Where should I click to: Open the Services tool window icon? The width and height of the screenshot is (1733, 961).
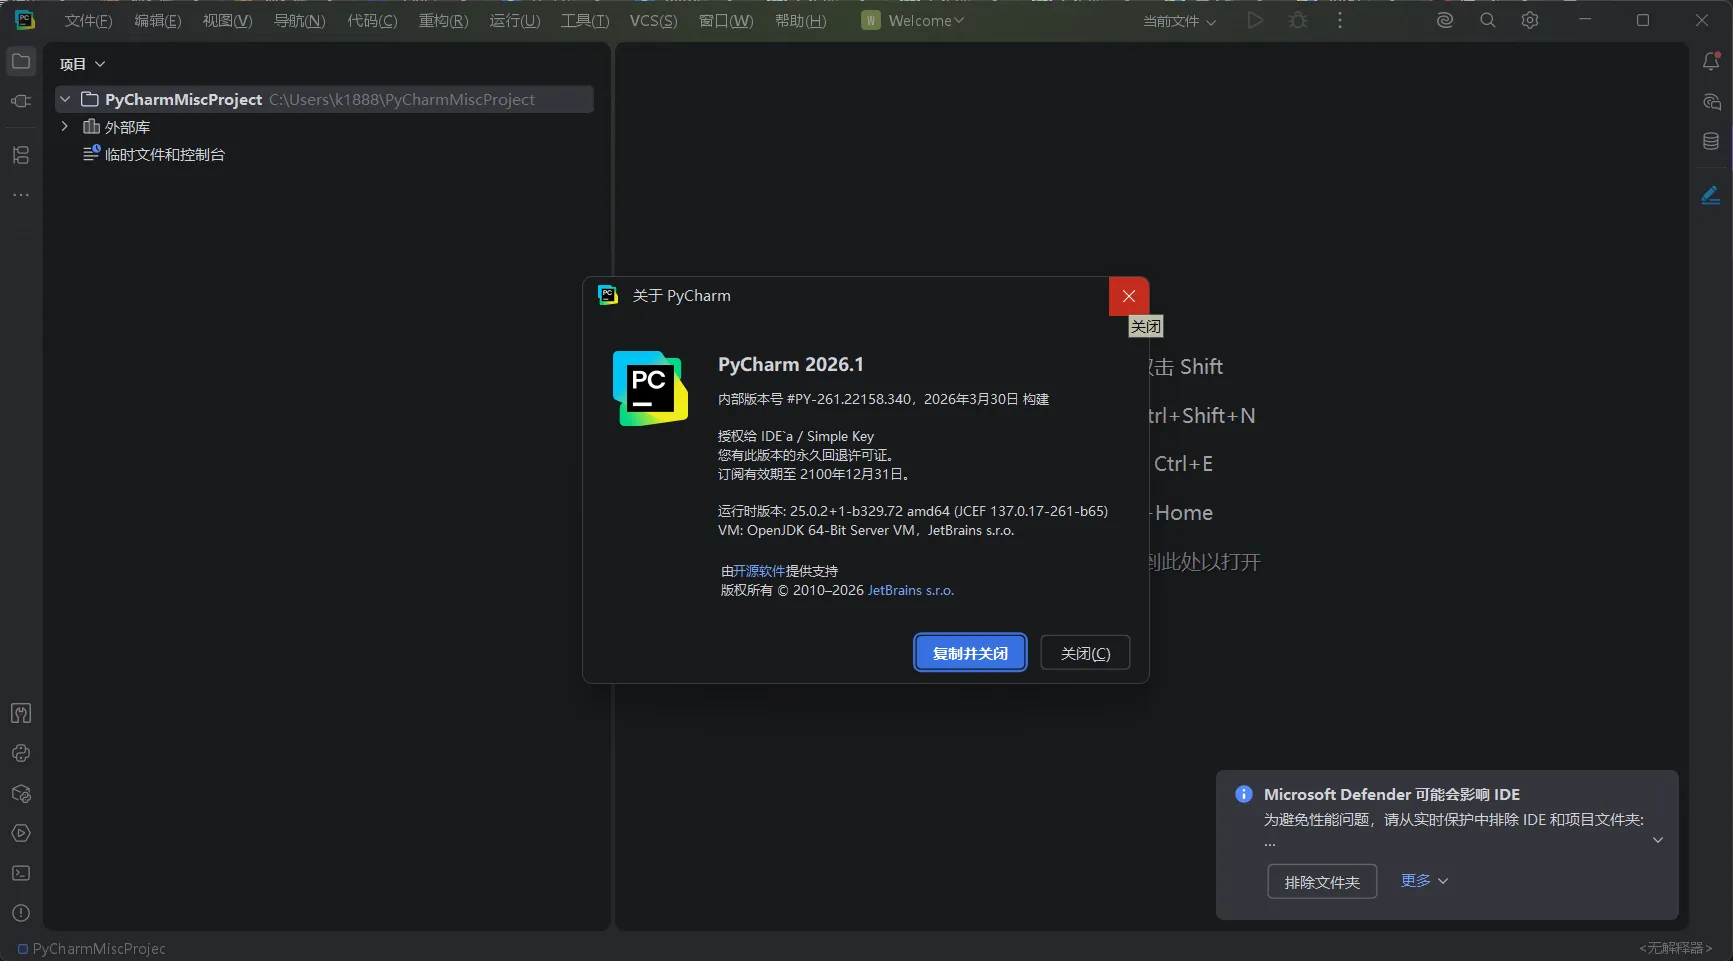pos(20,833)
